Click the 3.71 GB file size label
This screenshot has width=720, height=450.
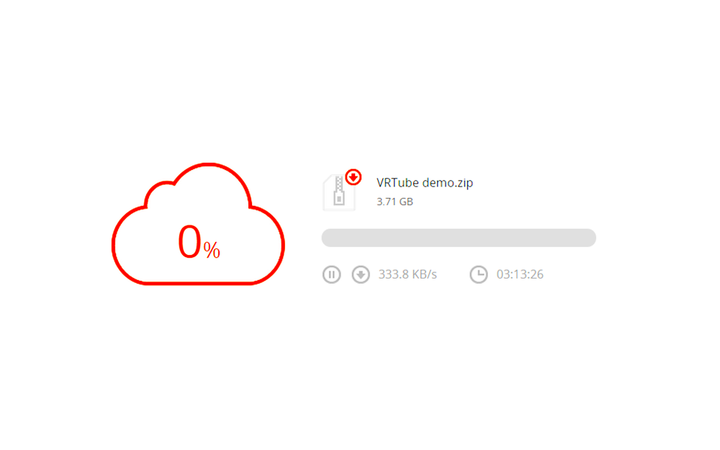point(395,202)
